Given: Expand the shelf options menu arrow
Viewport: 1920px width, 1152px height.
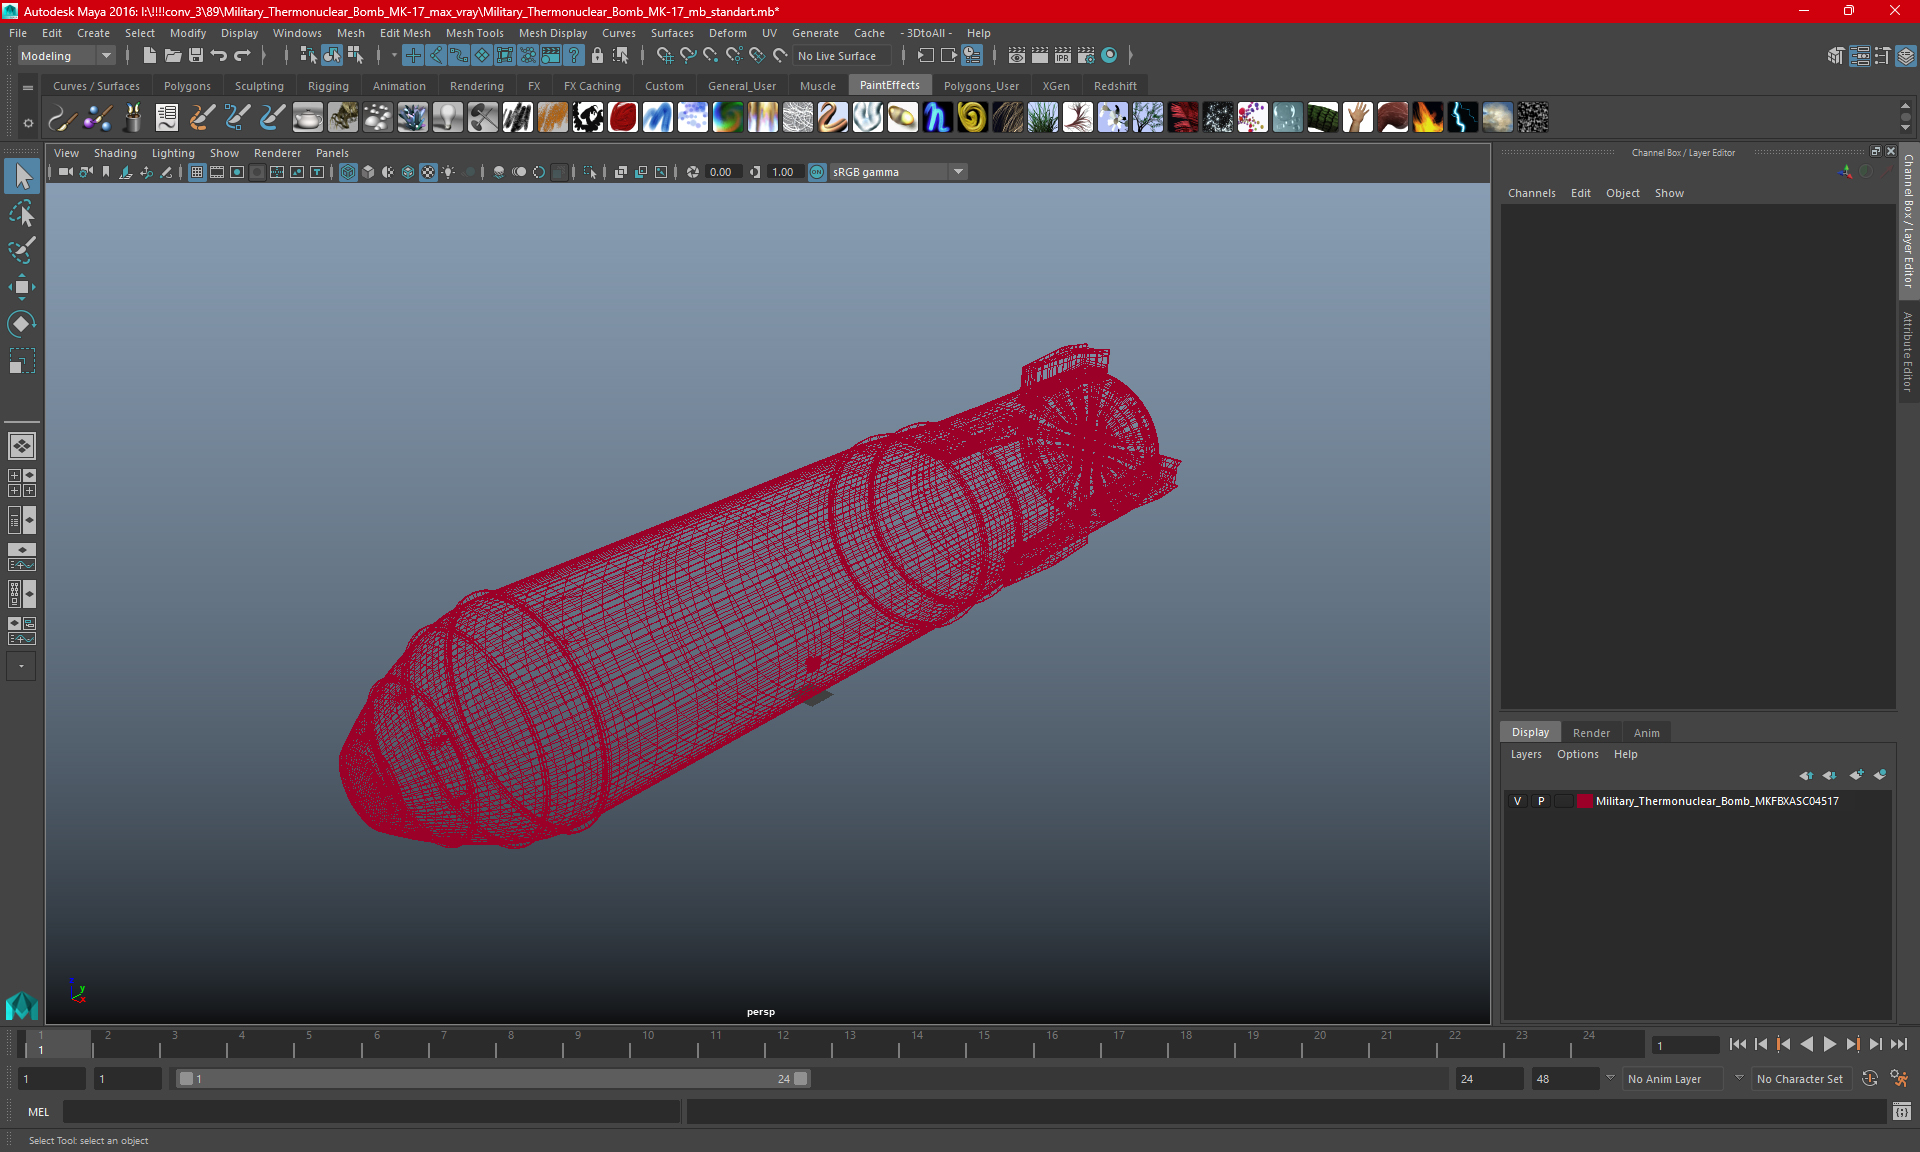Looking at the screenshot, I should pos(27,123).
